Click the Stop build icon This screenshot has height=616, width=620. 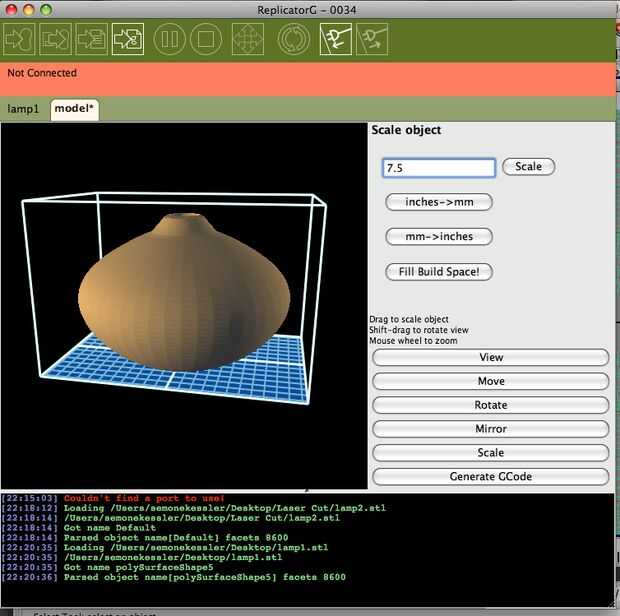click(x=206, y=39)
